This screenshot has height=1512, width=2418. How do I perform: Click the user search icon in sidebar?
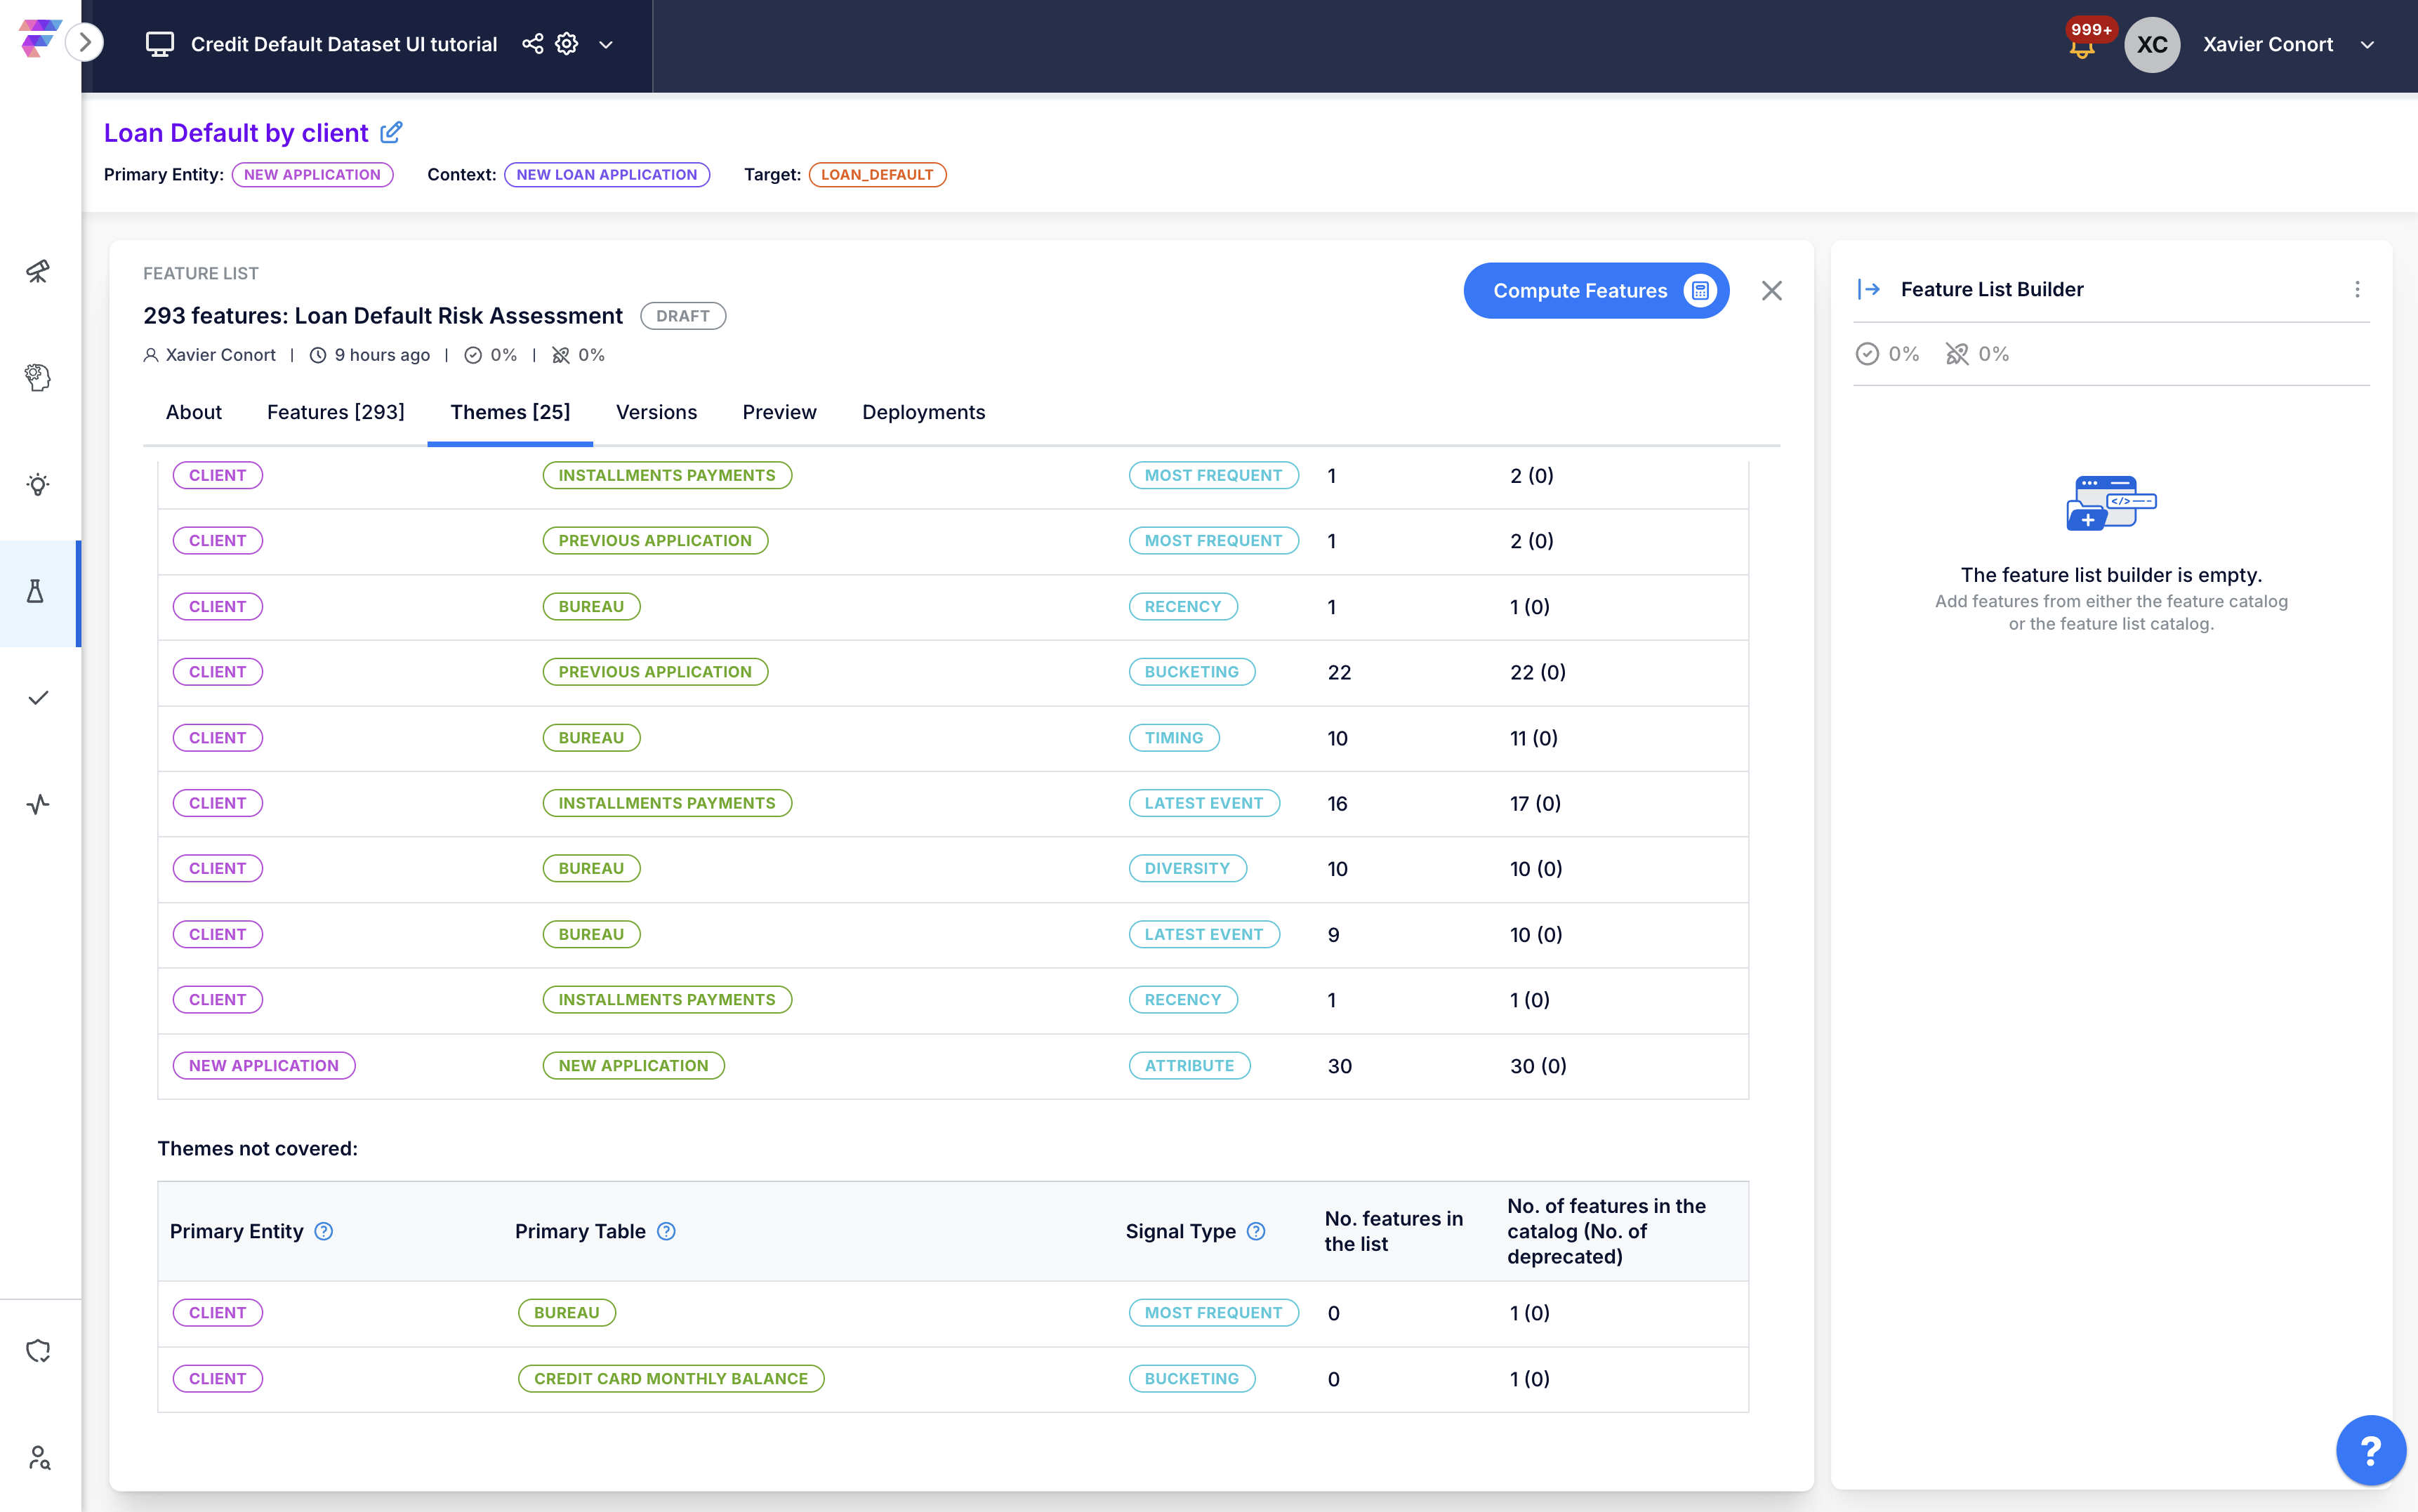[38, 1457]
